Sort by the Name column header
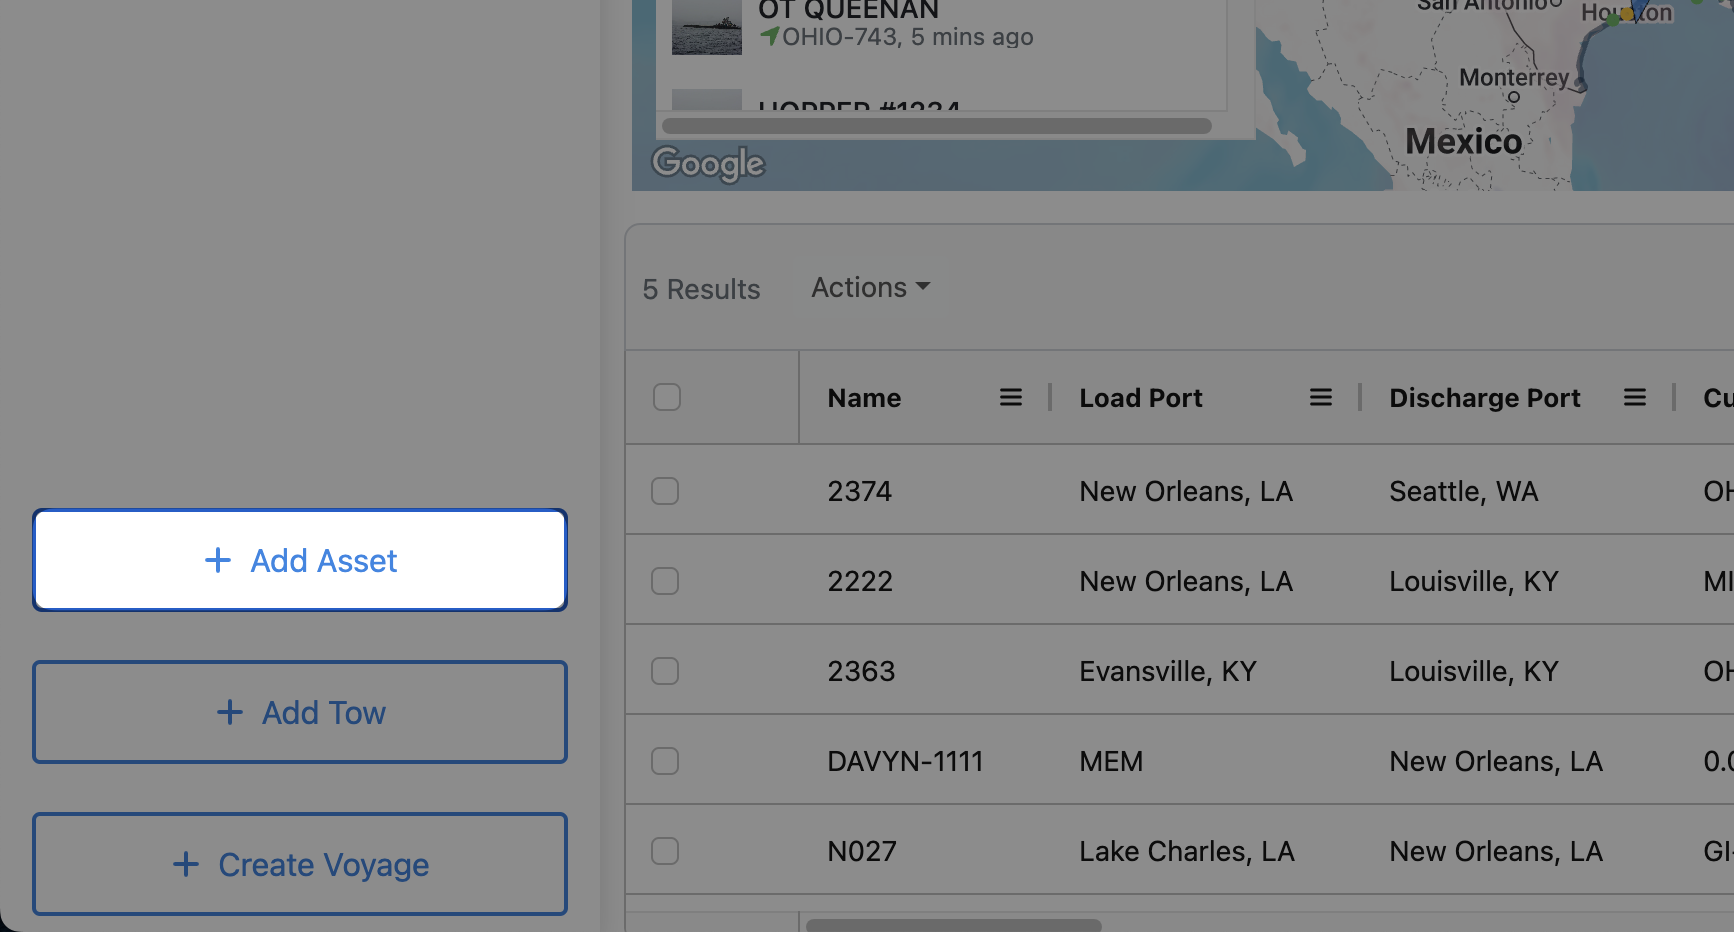Viewport: 1734px width, 932px height. (864, 398)
